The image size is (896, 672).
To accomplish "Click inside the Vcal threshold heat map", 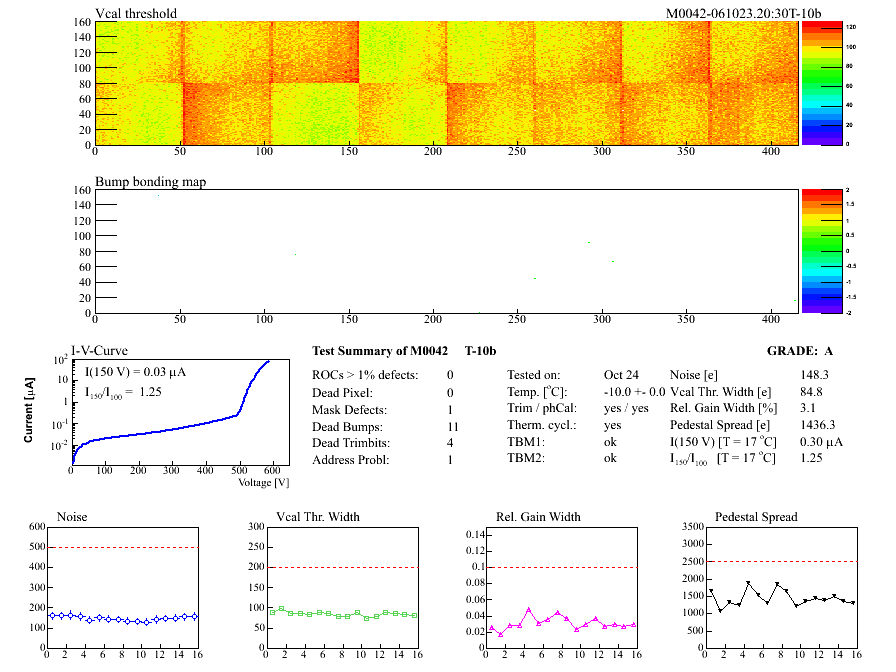I will (446, 83).
